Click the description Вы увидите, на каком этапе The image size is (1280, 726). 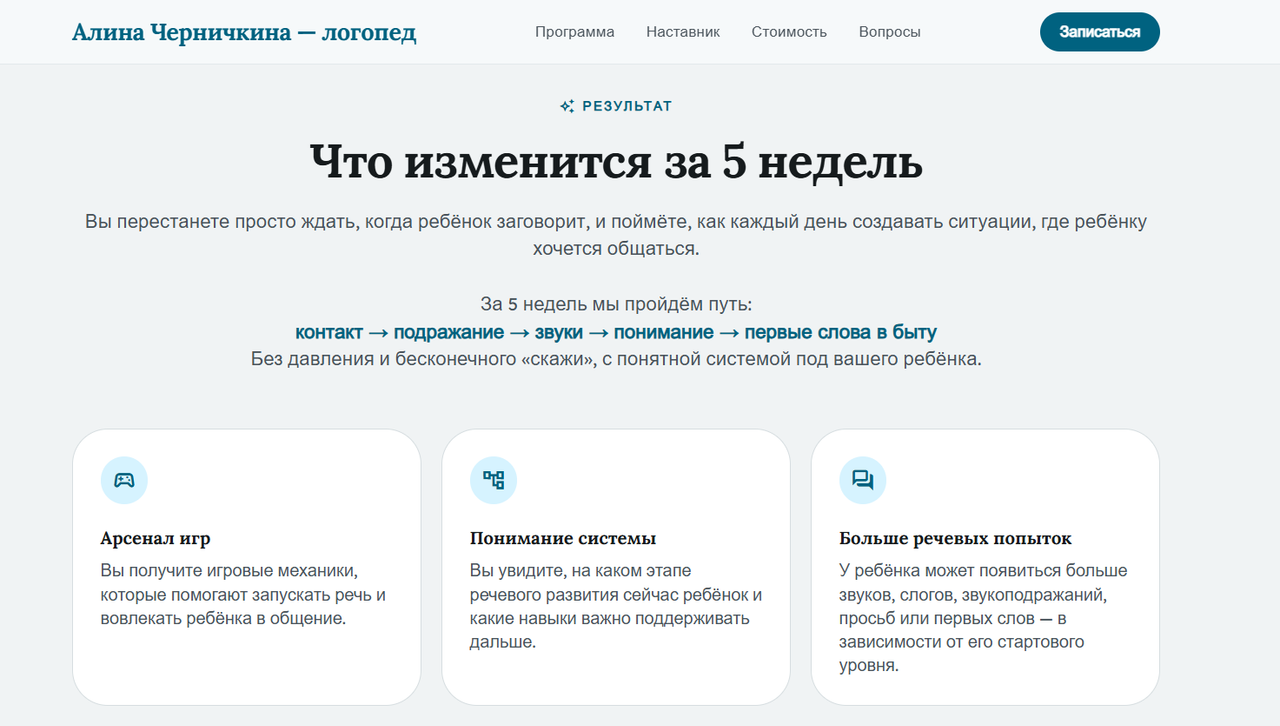[616, 607]
